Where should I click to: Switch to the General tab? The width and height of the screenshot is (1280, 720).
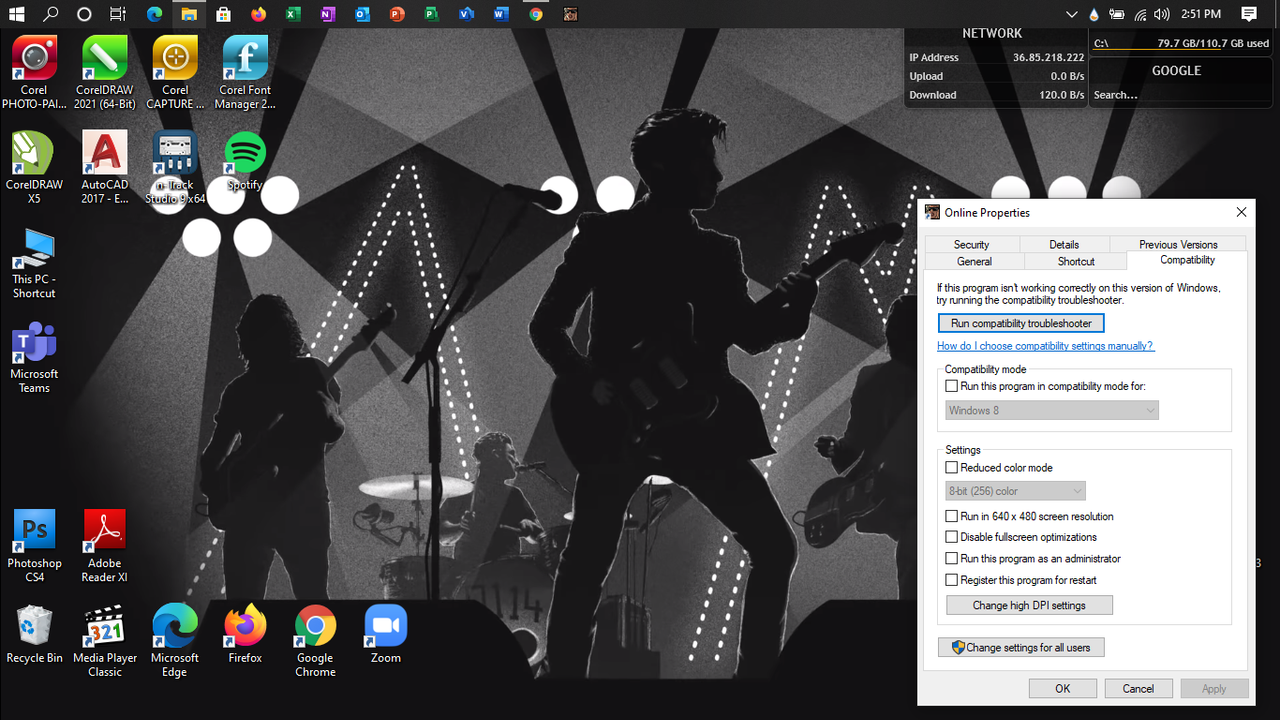974,261
